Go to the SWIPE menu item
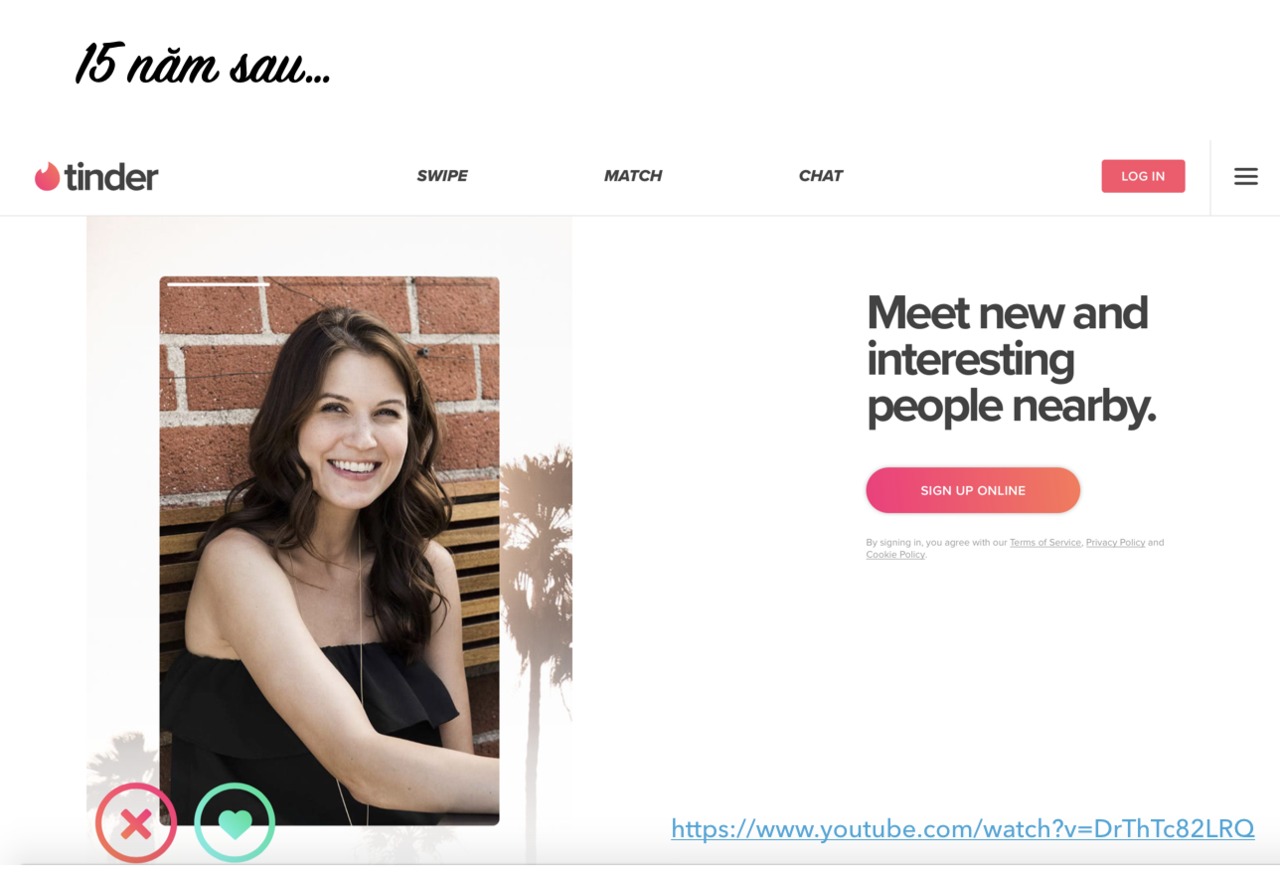 click(x=442, y=176)
